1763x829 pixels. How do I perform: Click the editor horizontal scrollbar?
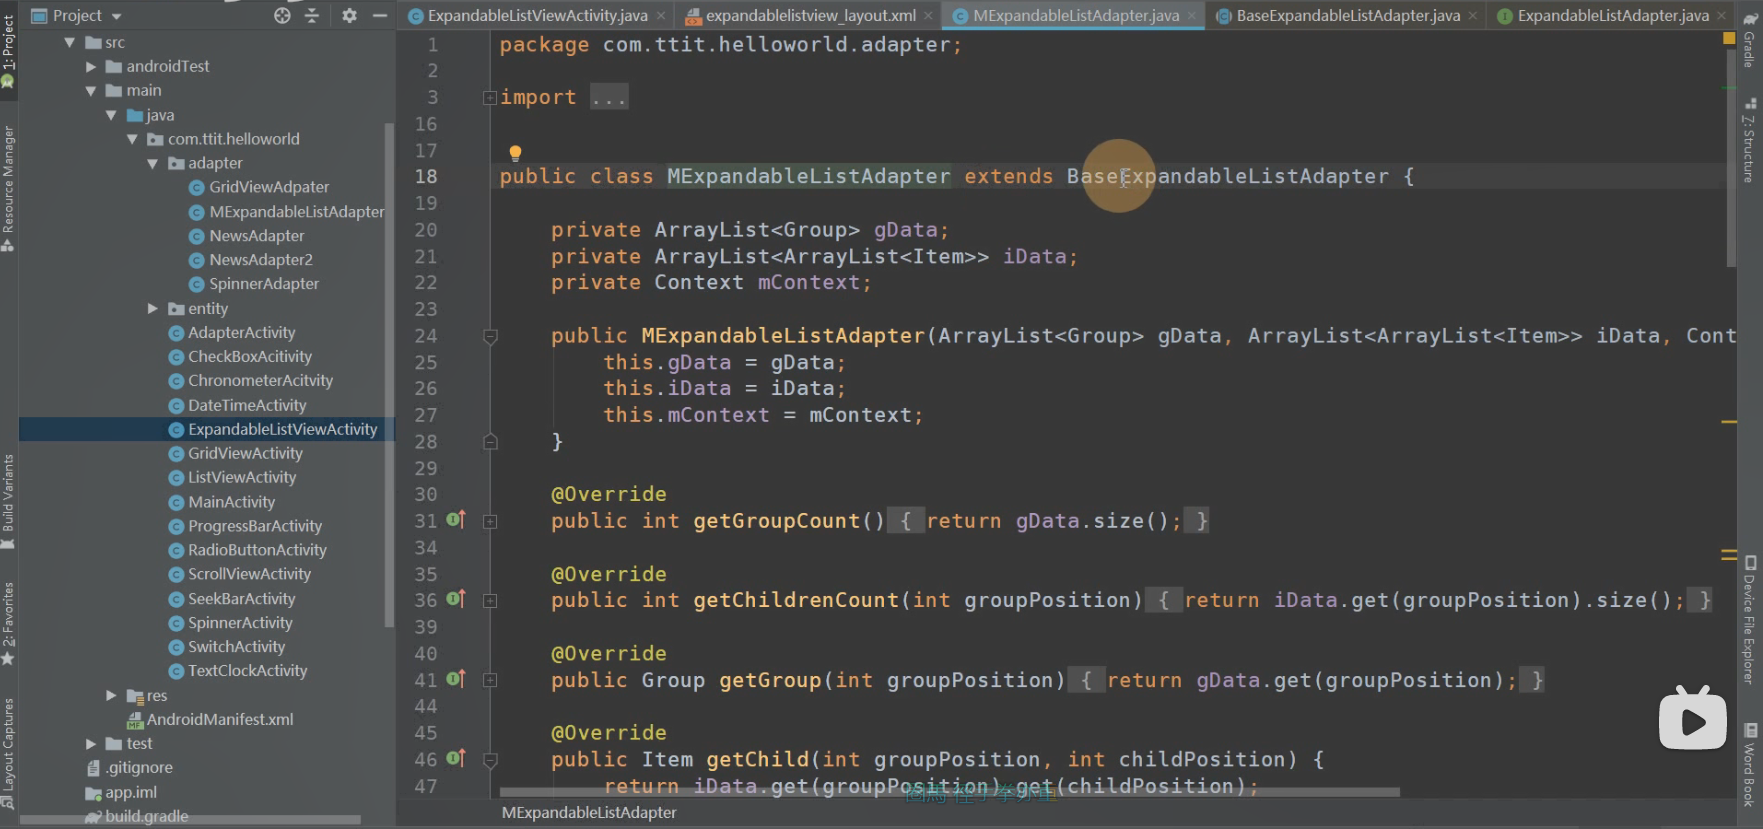(x=949, y=792)
